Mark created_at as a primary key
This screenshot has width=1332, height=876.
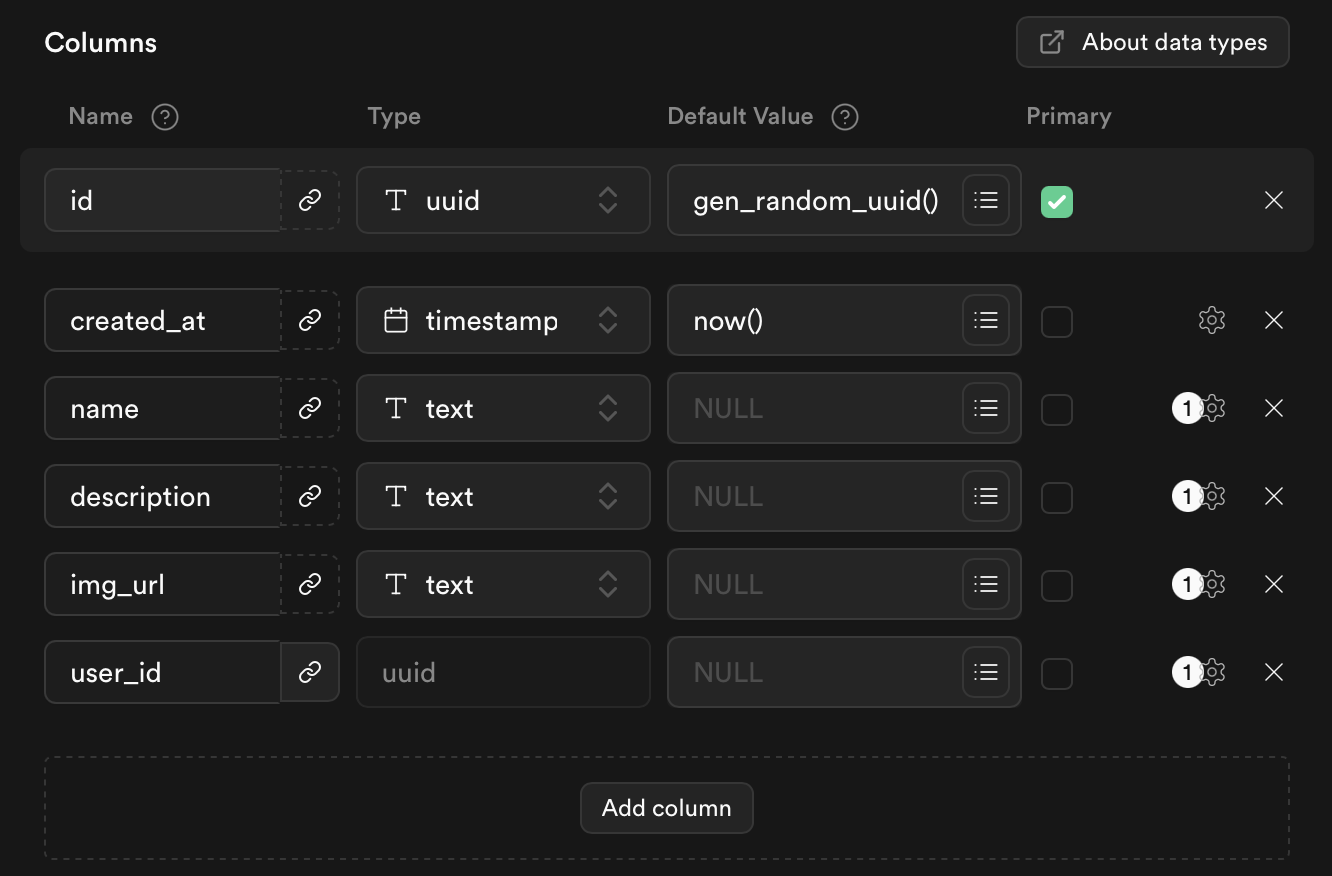pos(1057,320)
